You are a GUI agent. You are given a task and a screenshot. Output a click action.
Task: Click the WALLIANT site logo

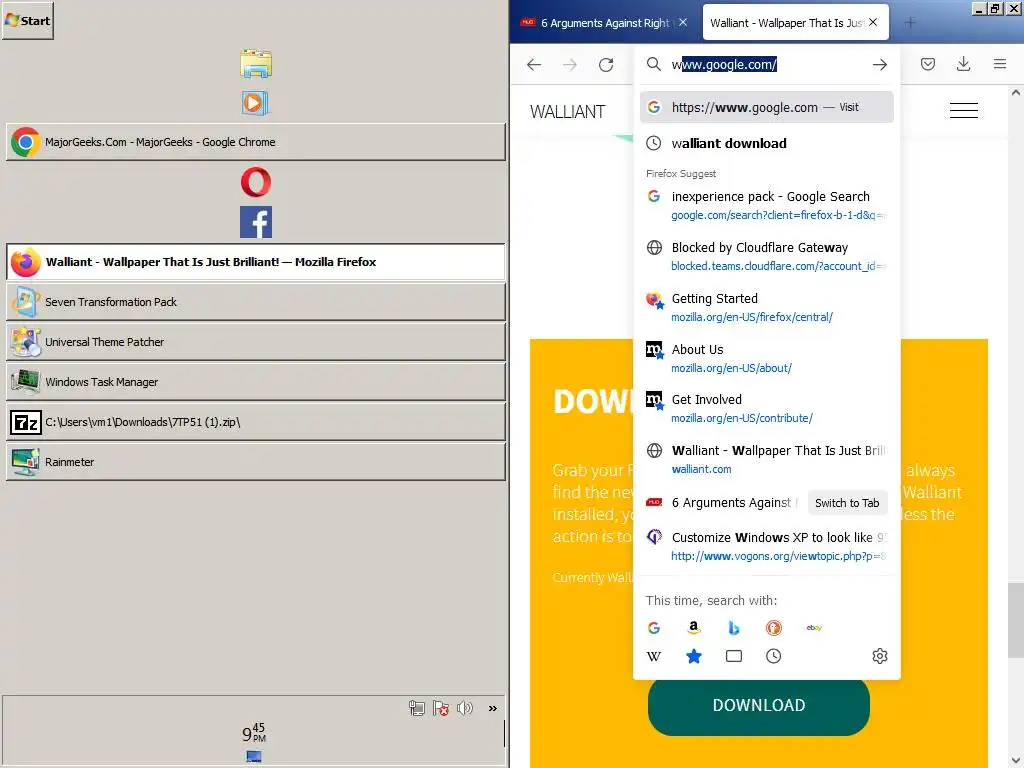pyautogui.click(x=568, y=112)
